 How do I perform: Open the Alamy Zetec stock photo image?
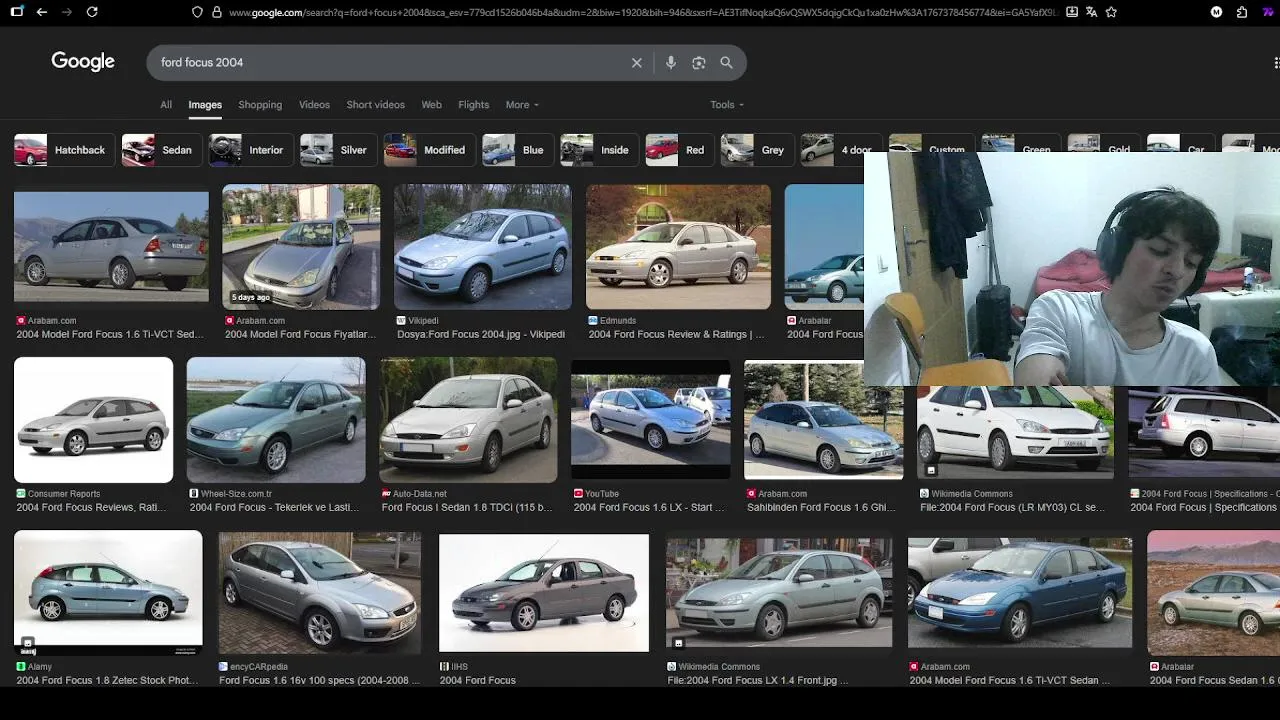click(x=108, y=593)
